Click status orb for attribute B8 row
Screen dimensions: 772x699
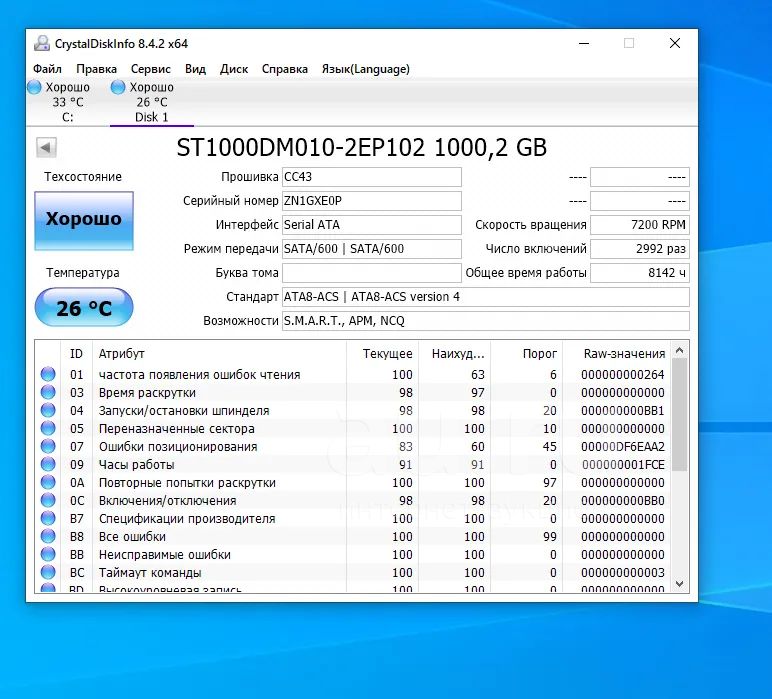click(48, 536)
